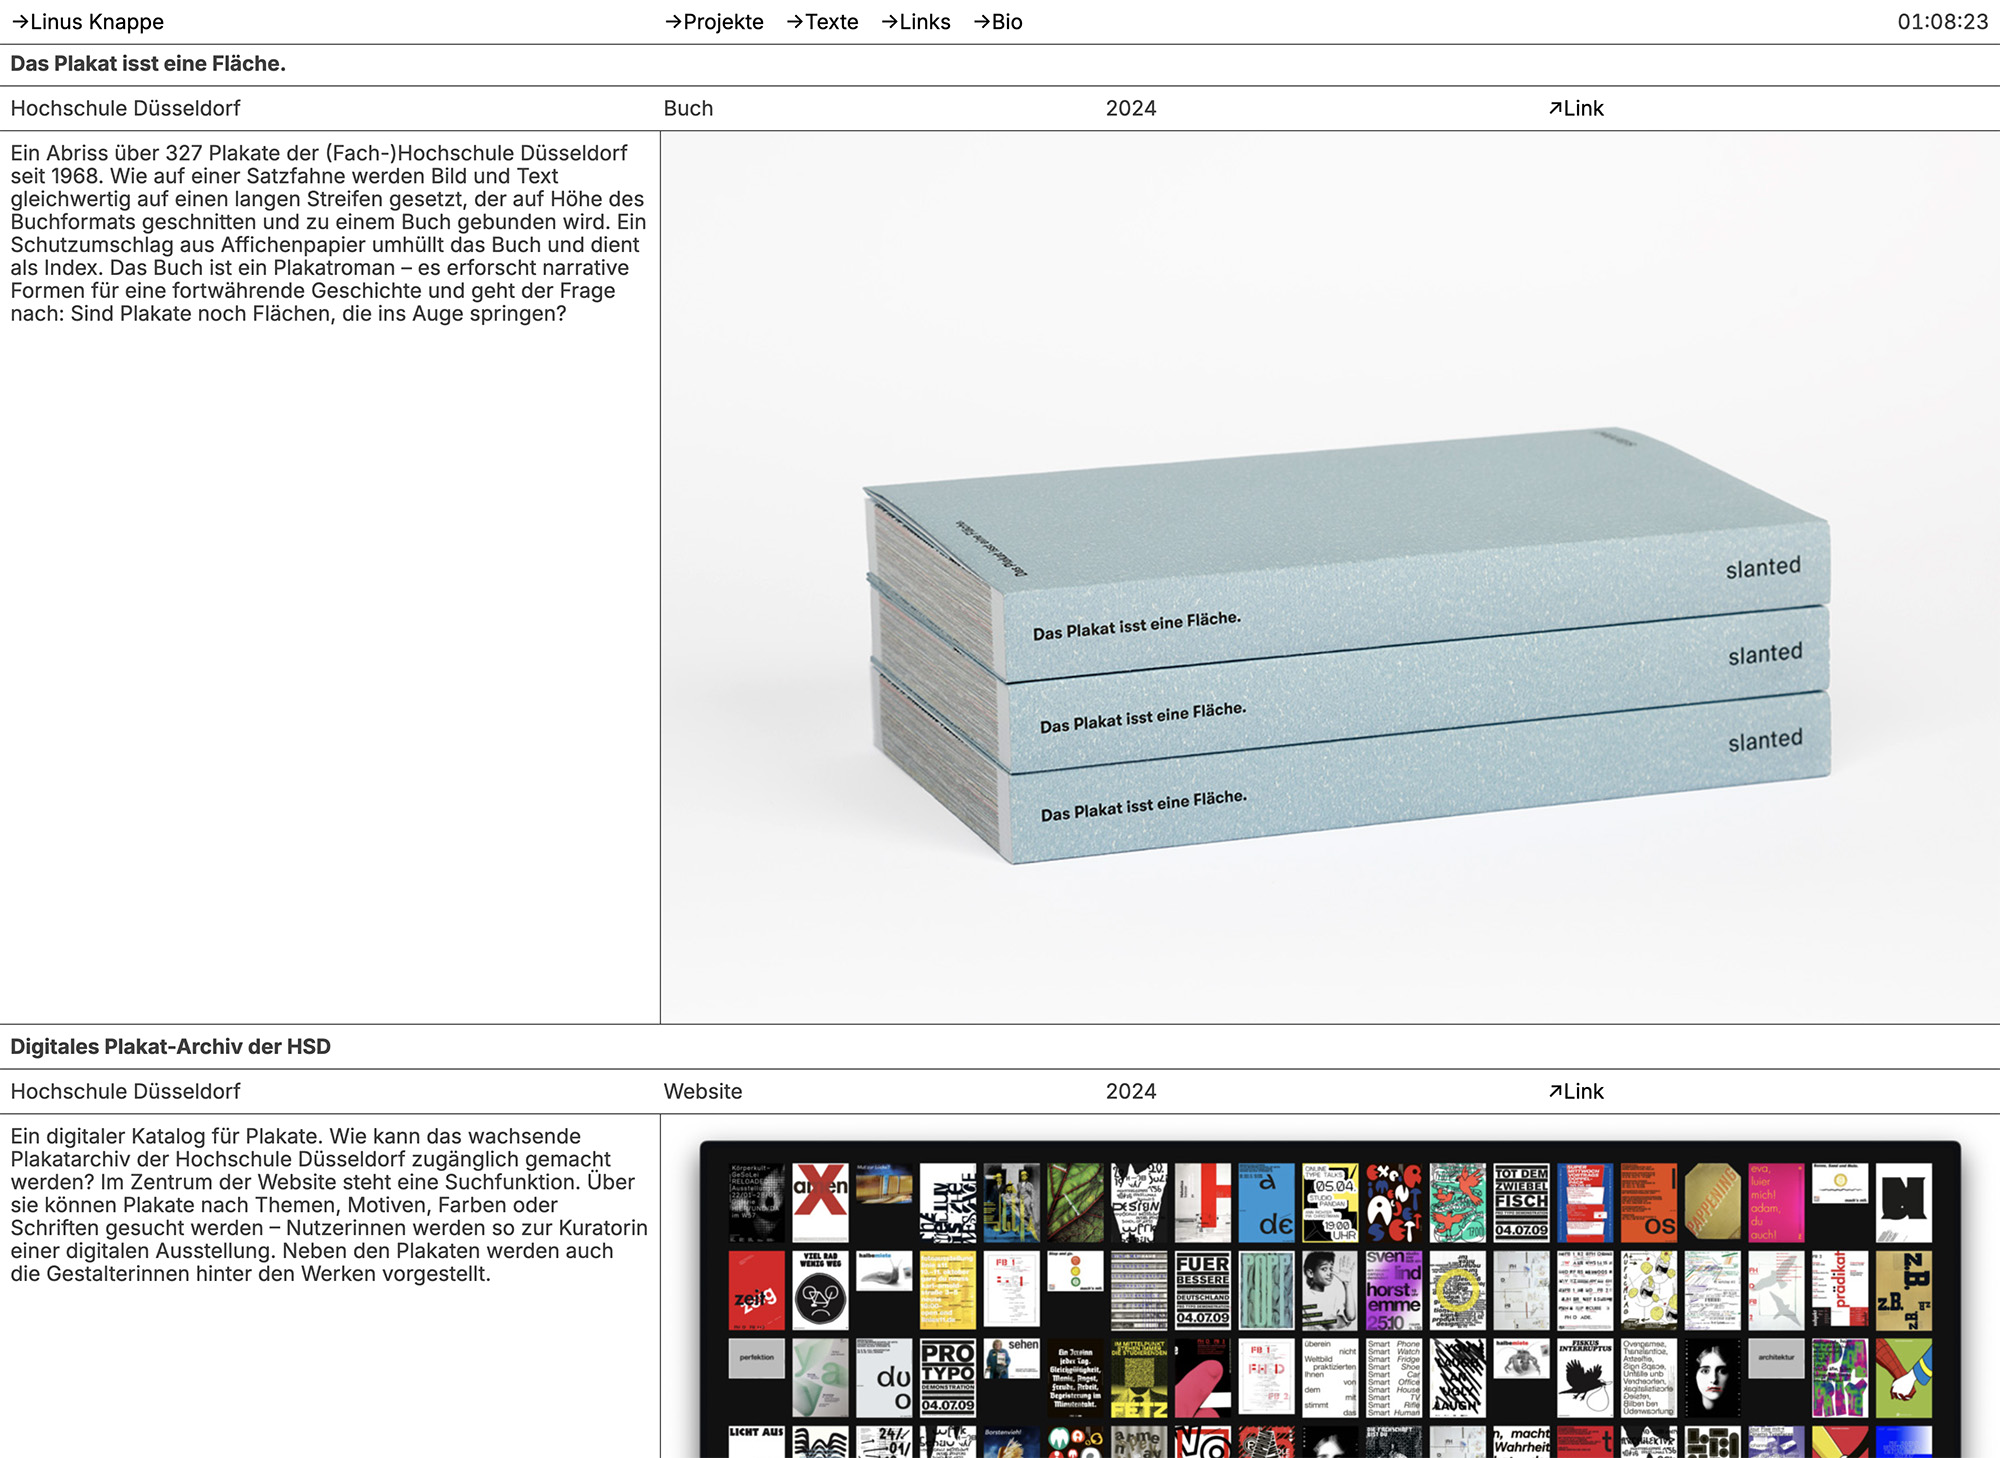This screenshot has width=2000, height=1458.
Task: Select the 'architektur' grey poster thumbnail
Action: pyautogui.click(x=1776, y=1359)
